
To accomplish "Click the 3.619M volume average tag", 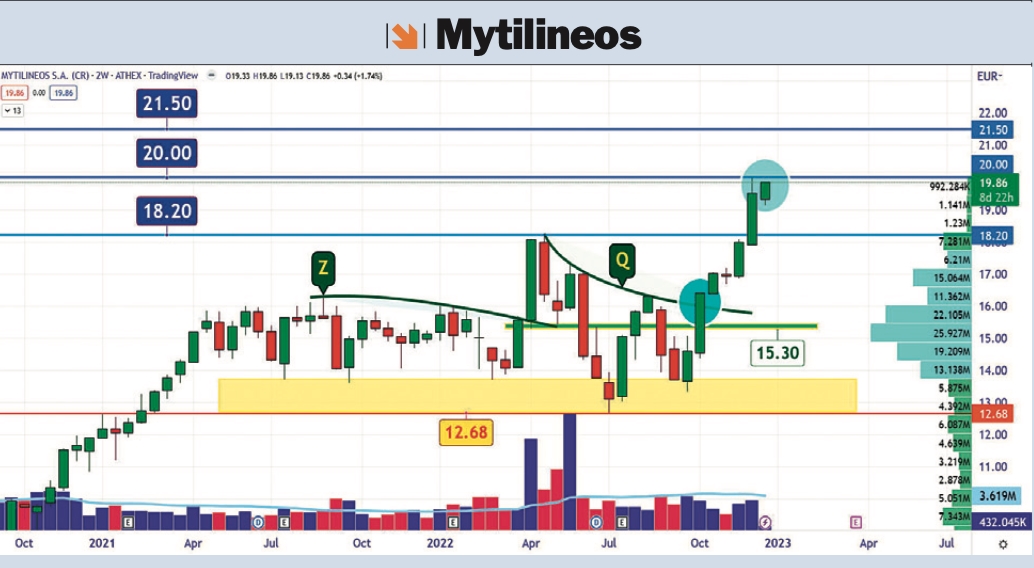I will tap(996, 495).
